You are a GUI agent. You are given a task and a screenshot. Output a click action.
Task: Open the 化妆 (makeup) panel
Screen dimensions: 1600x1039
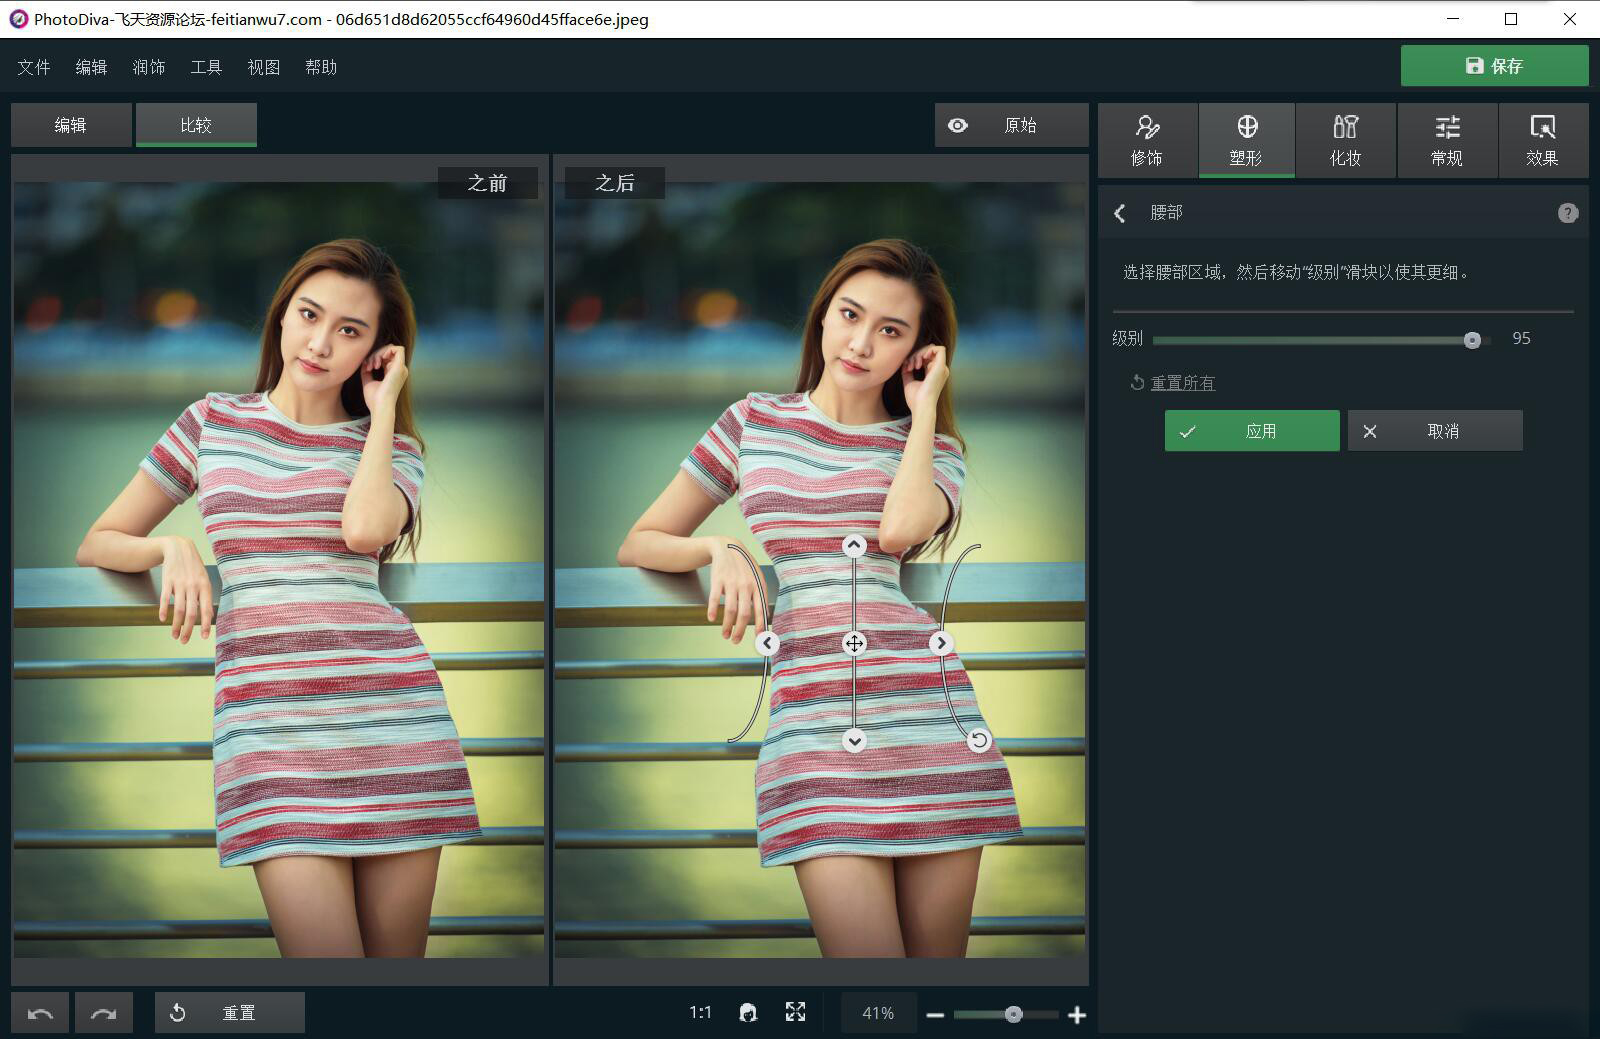pyautogui.click(x=1345, y=140)
